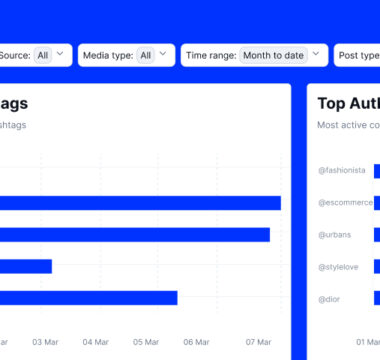The height and width of the screenshot is (360, 380).
Task: Open the @urbans author label
Action: [x=334, y=235]
